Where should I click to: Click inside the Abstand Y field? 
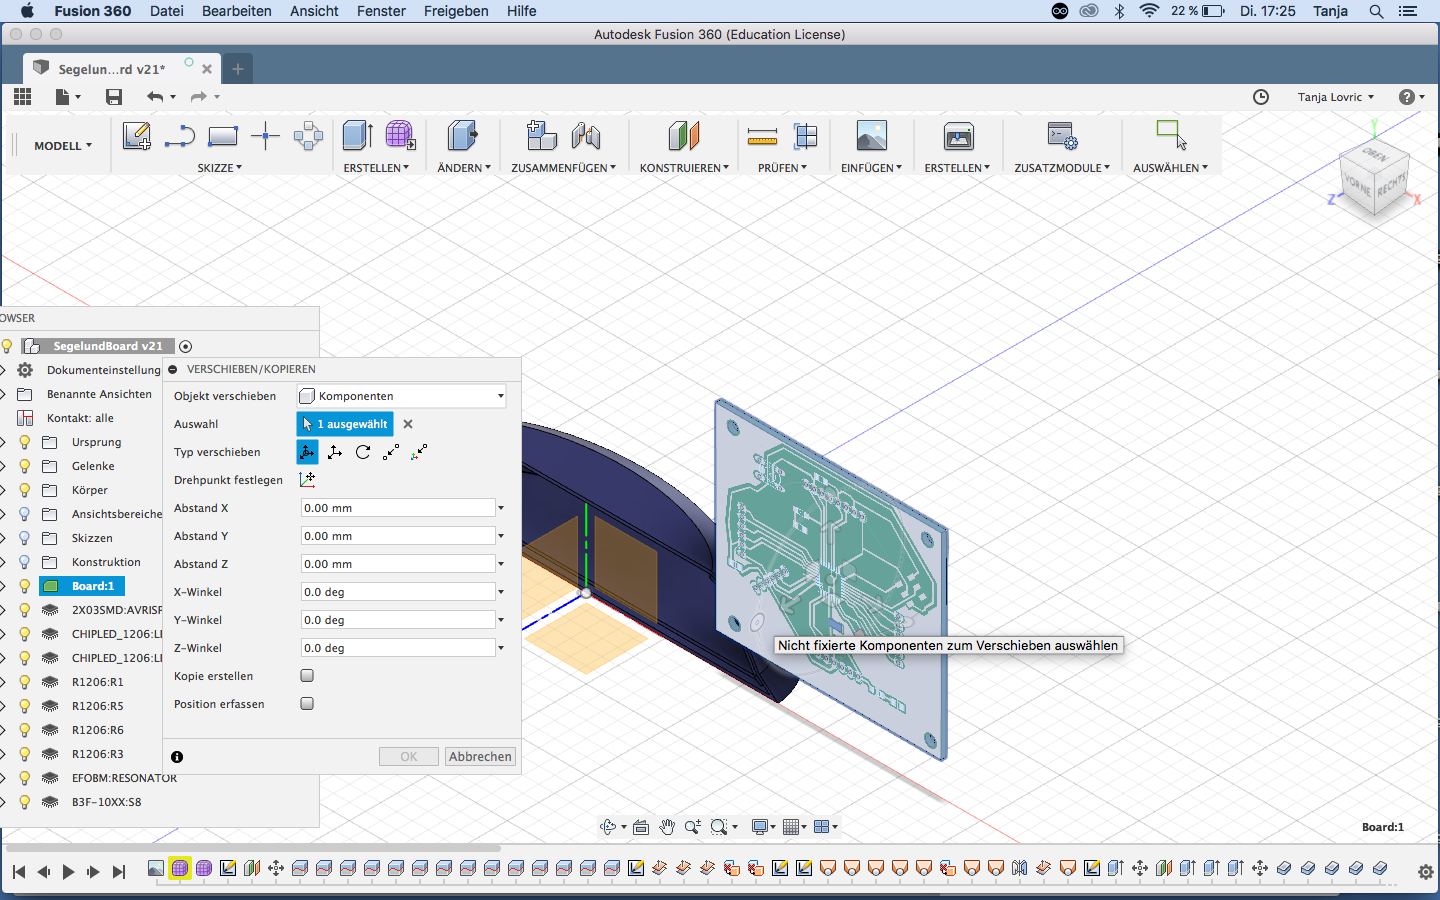pyautogui.click(x=398, y=536)
